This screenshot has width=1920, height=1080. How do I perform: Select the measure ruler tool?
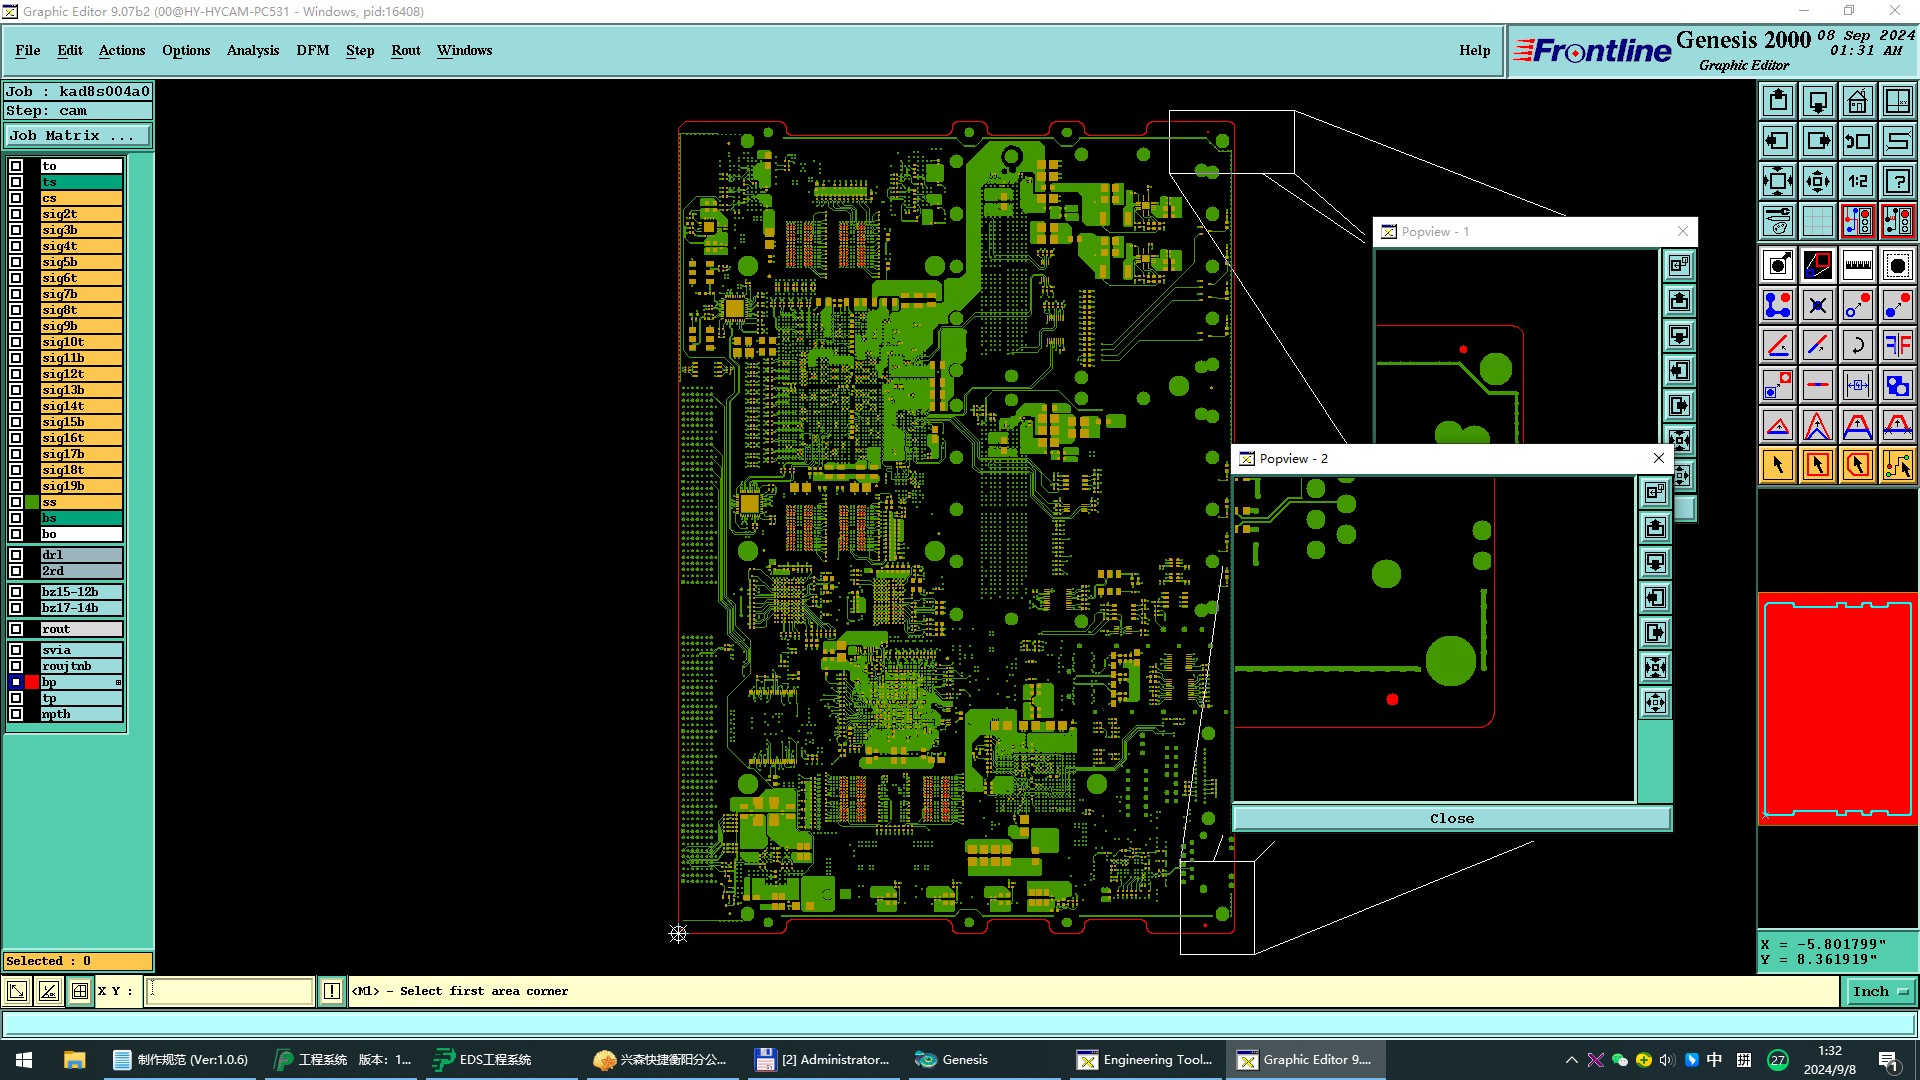(x=1857, y=265)
